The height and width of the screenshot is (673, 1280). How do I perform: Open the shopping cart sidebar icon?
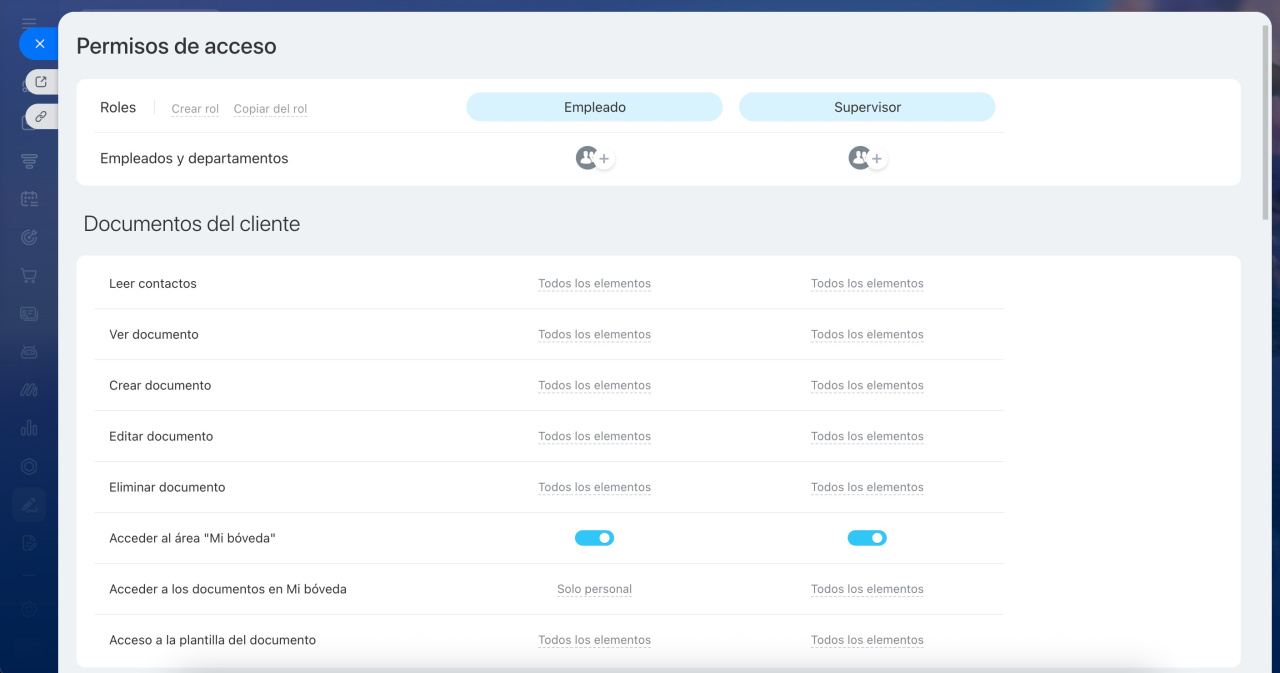point(29,276)
